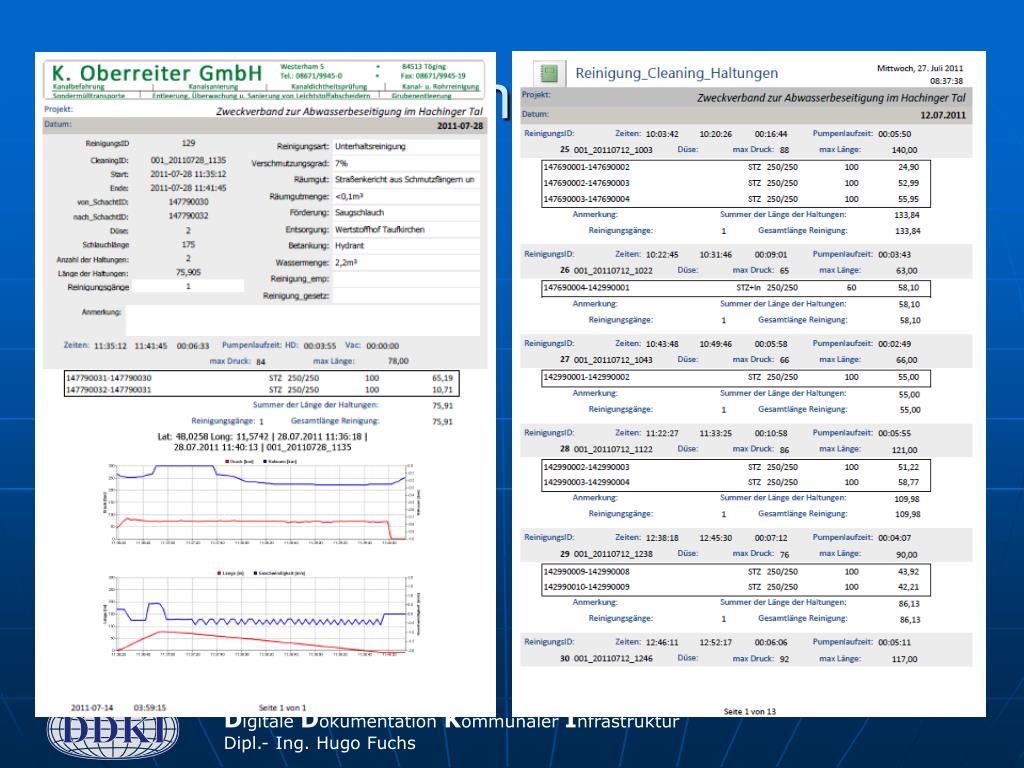Select the Räumgut field with Straßenkericht text
Viewport: 1024px width, 768px height.
pos(406,180)
